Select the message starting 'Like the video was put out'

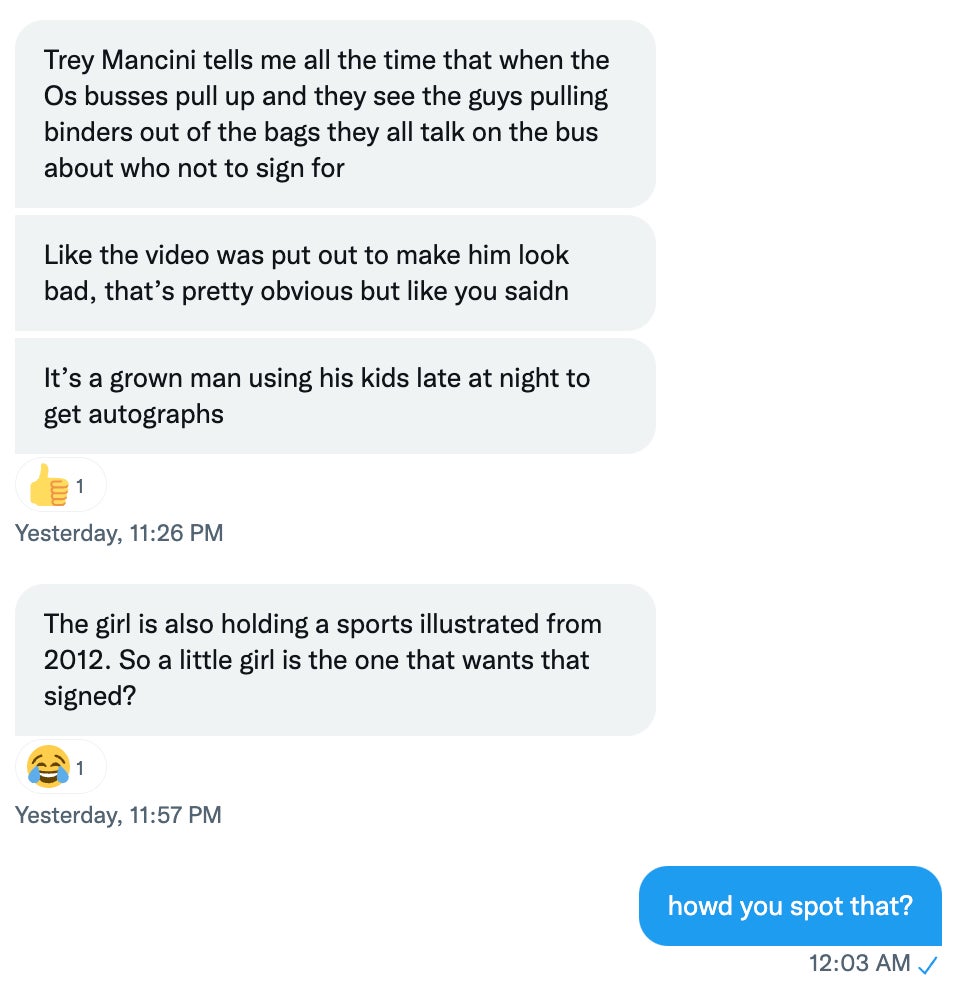(335, 273)
